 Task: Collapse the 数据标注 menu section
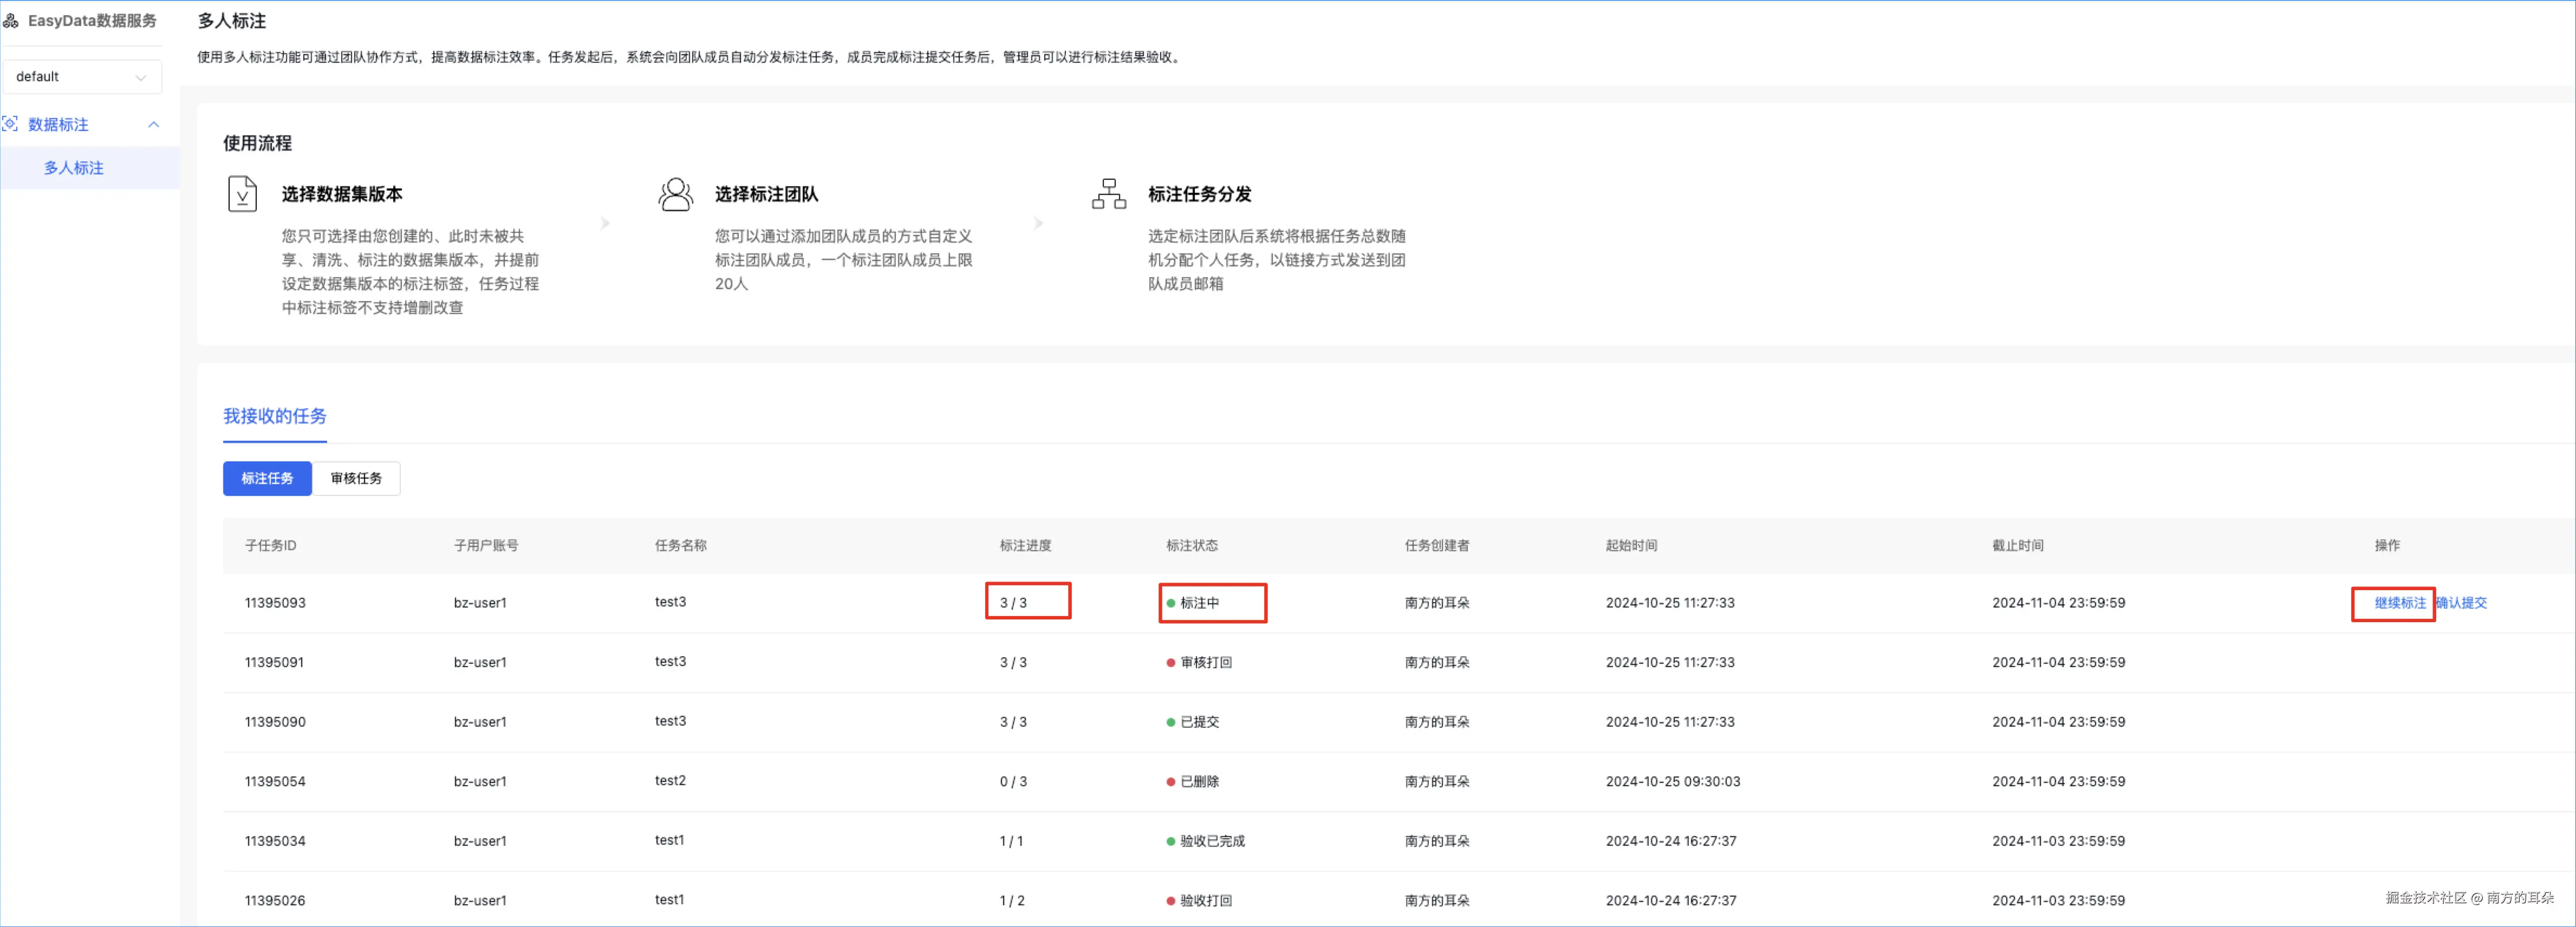click(153, 124)
